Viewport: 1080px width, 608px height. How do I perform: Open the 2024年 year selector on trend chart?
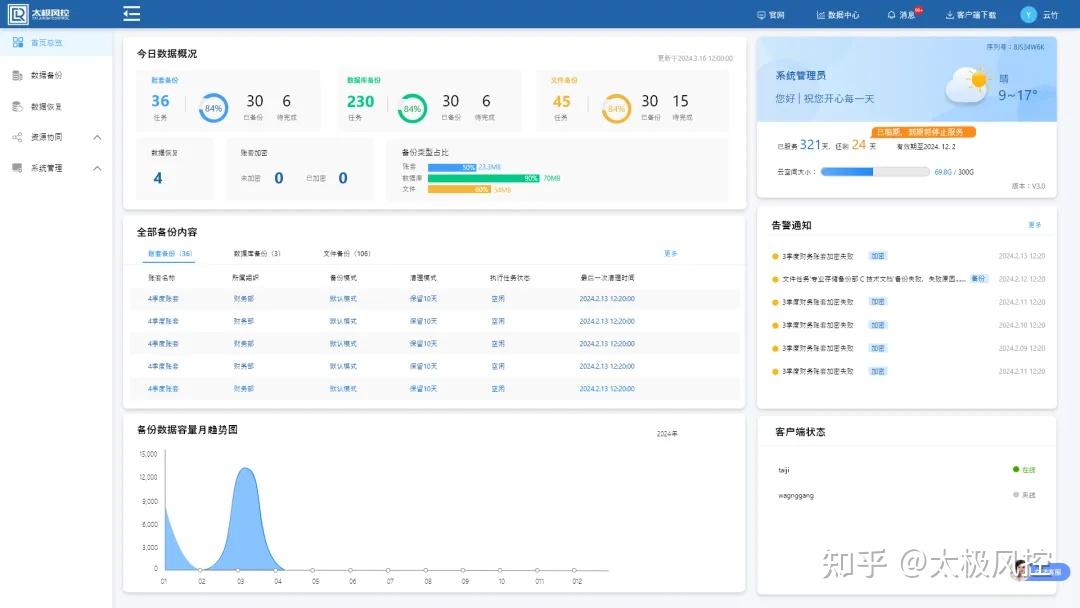pos(667,434)
